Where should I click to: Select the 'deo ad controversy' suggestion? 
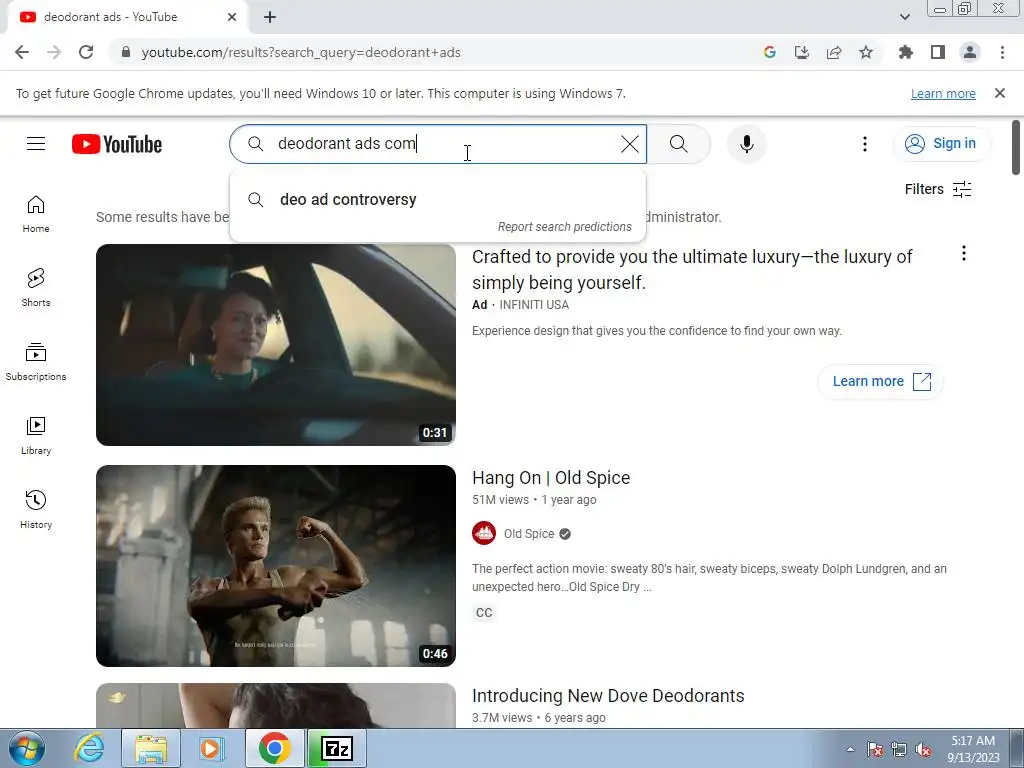click(x=438, y=200)
